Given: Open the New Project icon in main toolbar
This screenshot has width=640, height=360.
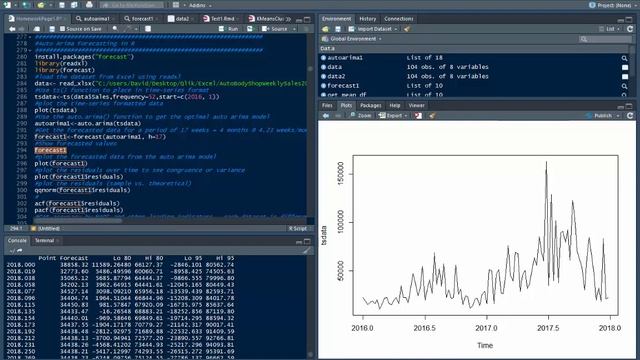Looking at the screenshot, I should (26, 5).
